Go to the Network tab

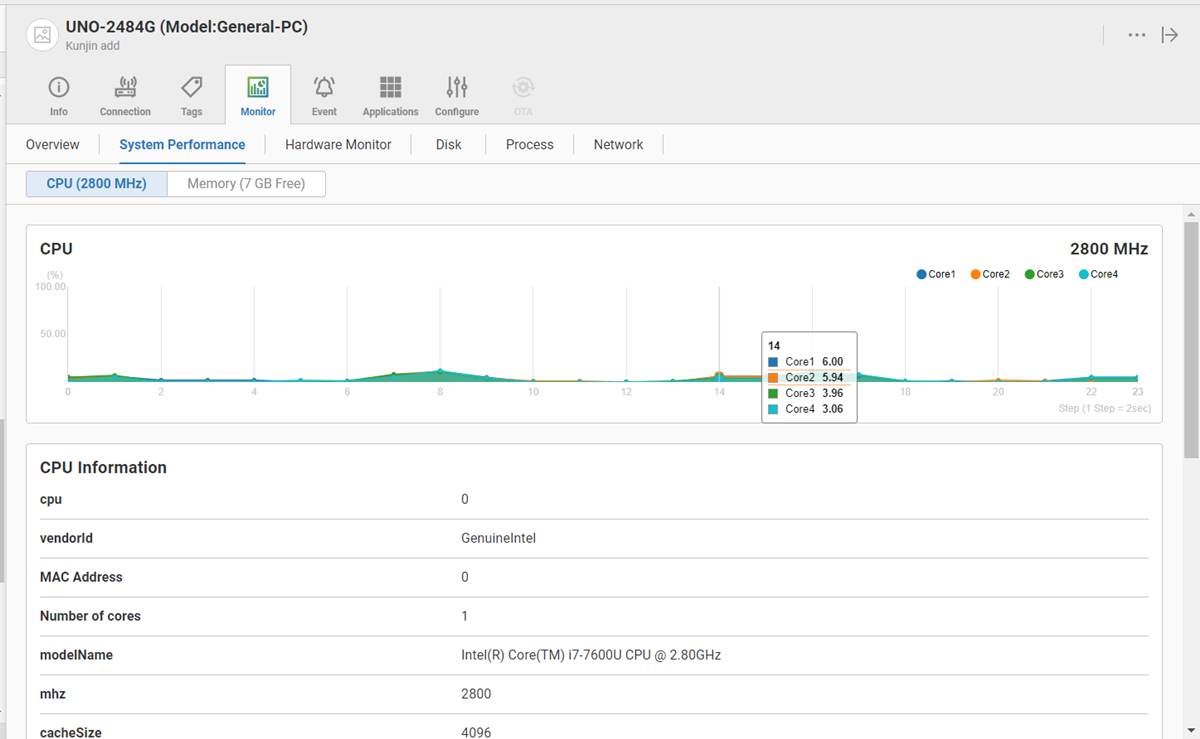618,145
